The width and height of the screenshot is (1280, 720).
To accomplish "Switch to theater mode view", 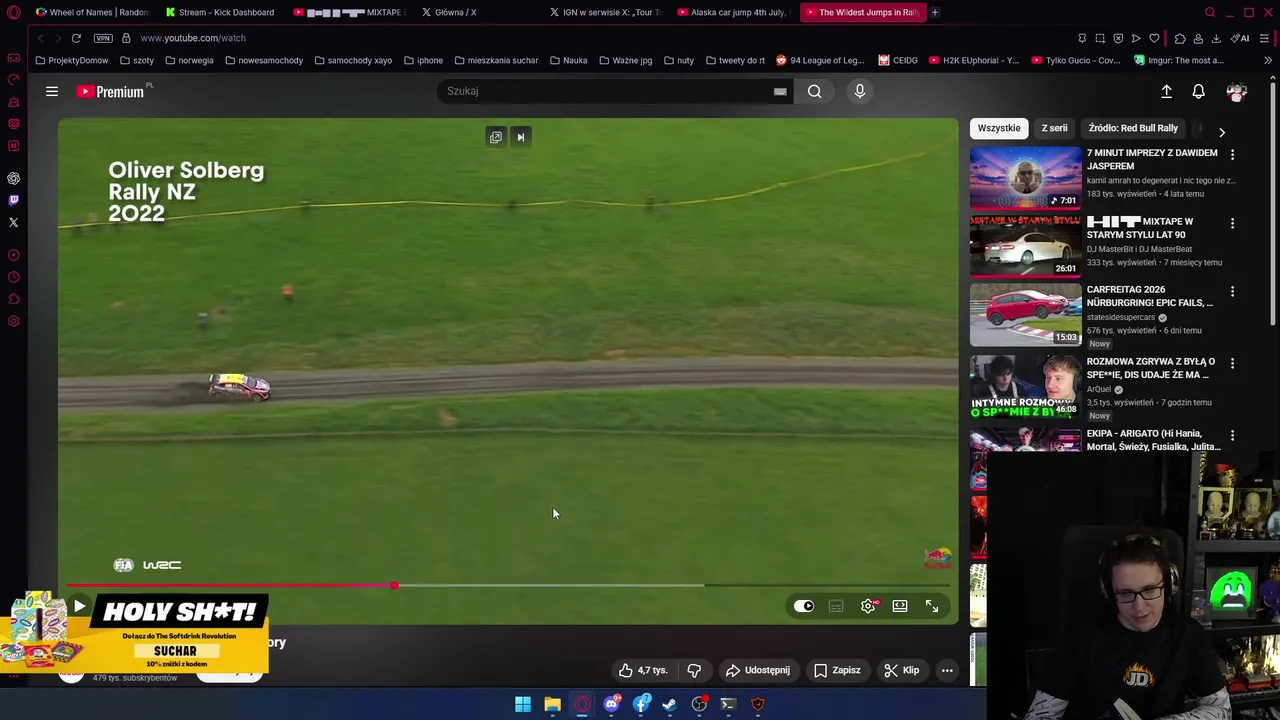I will (x=900, y=606).
